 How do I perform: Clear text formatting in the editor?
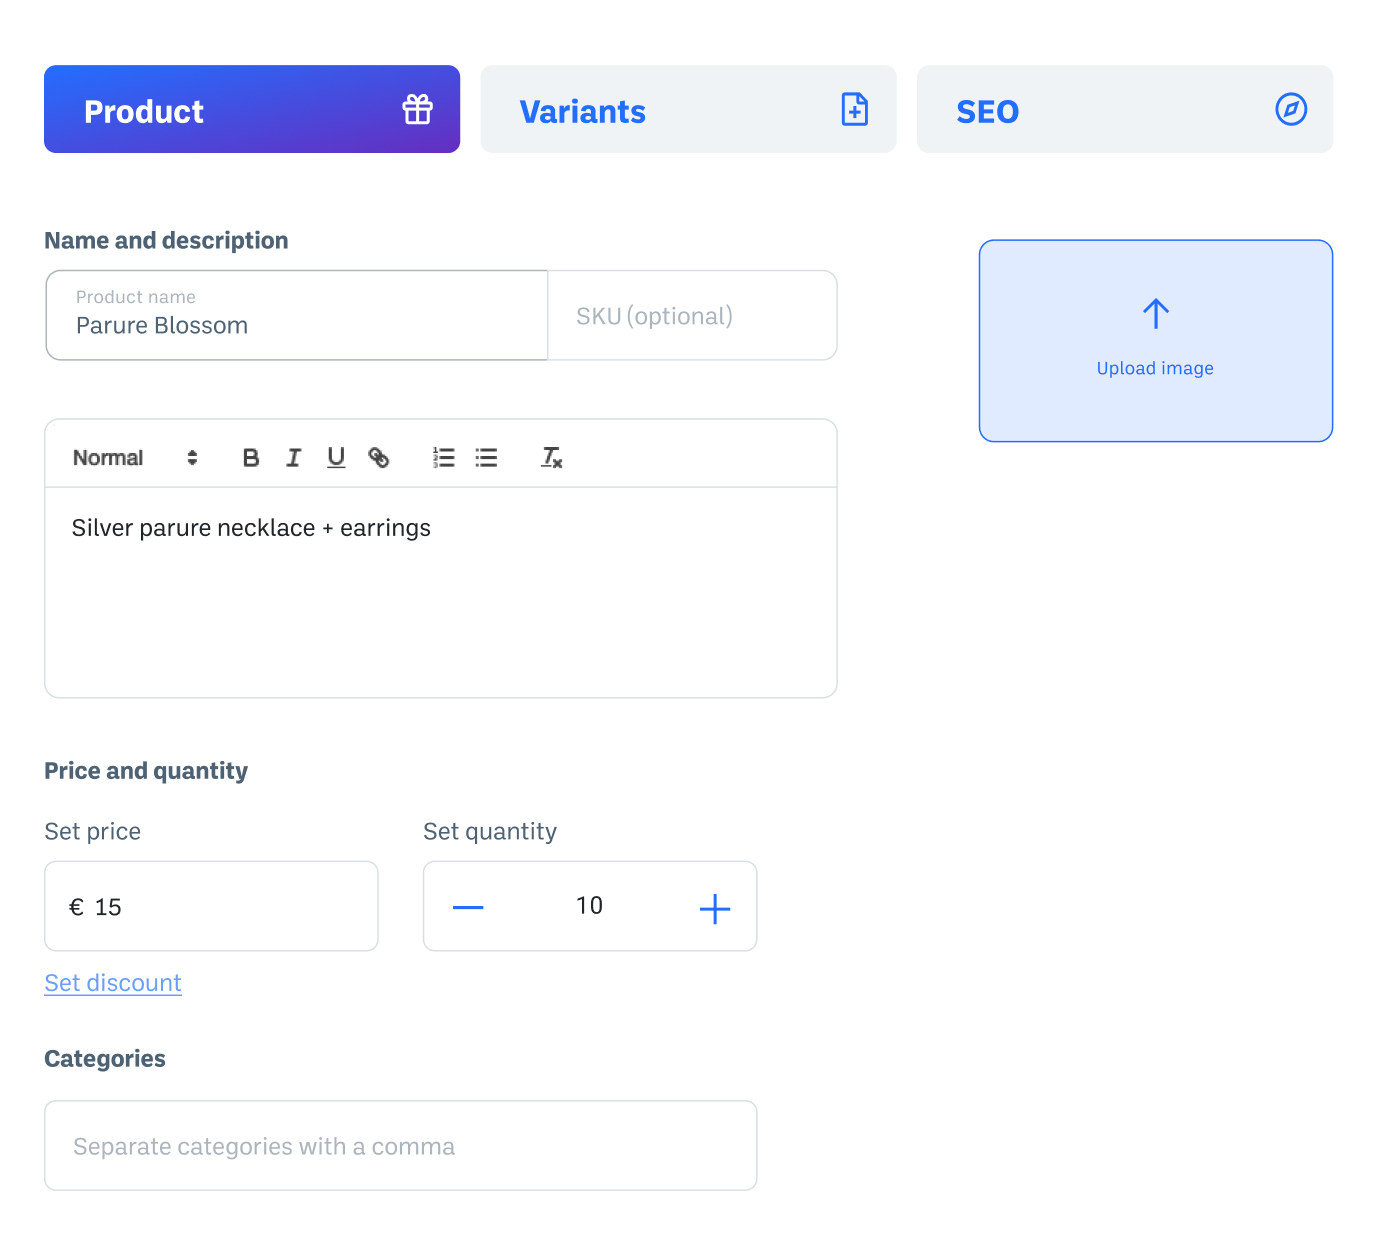[x=551, y=458]
